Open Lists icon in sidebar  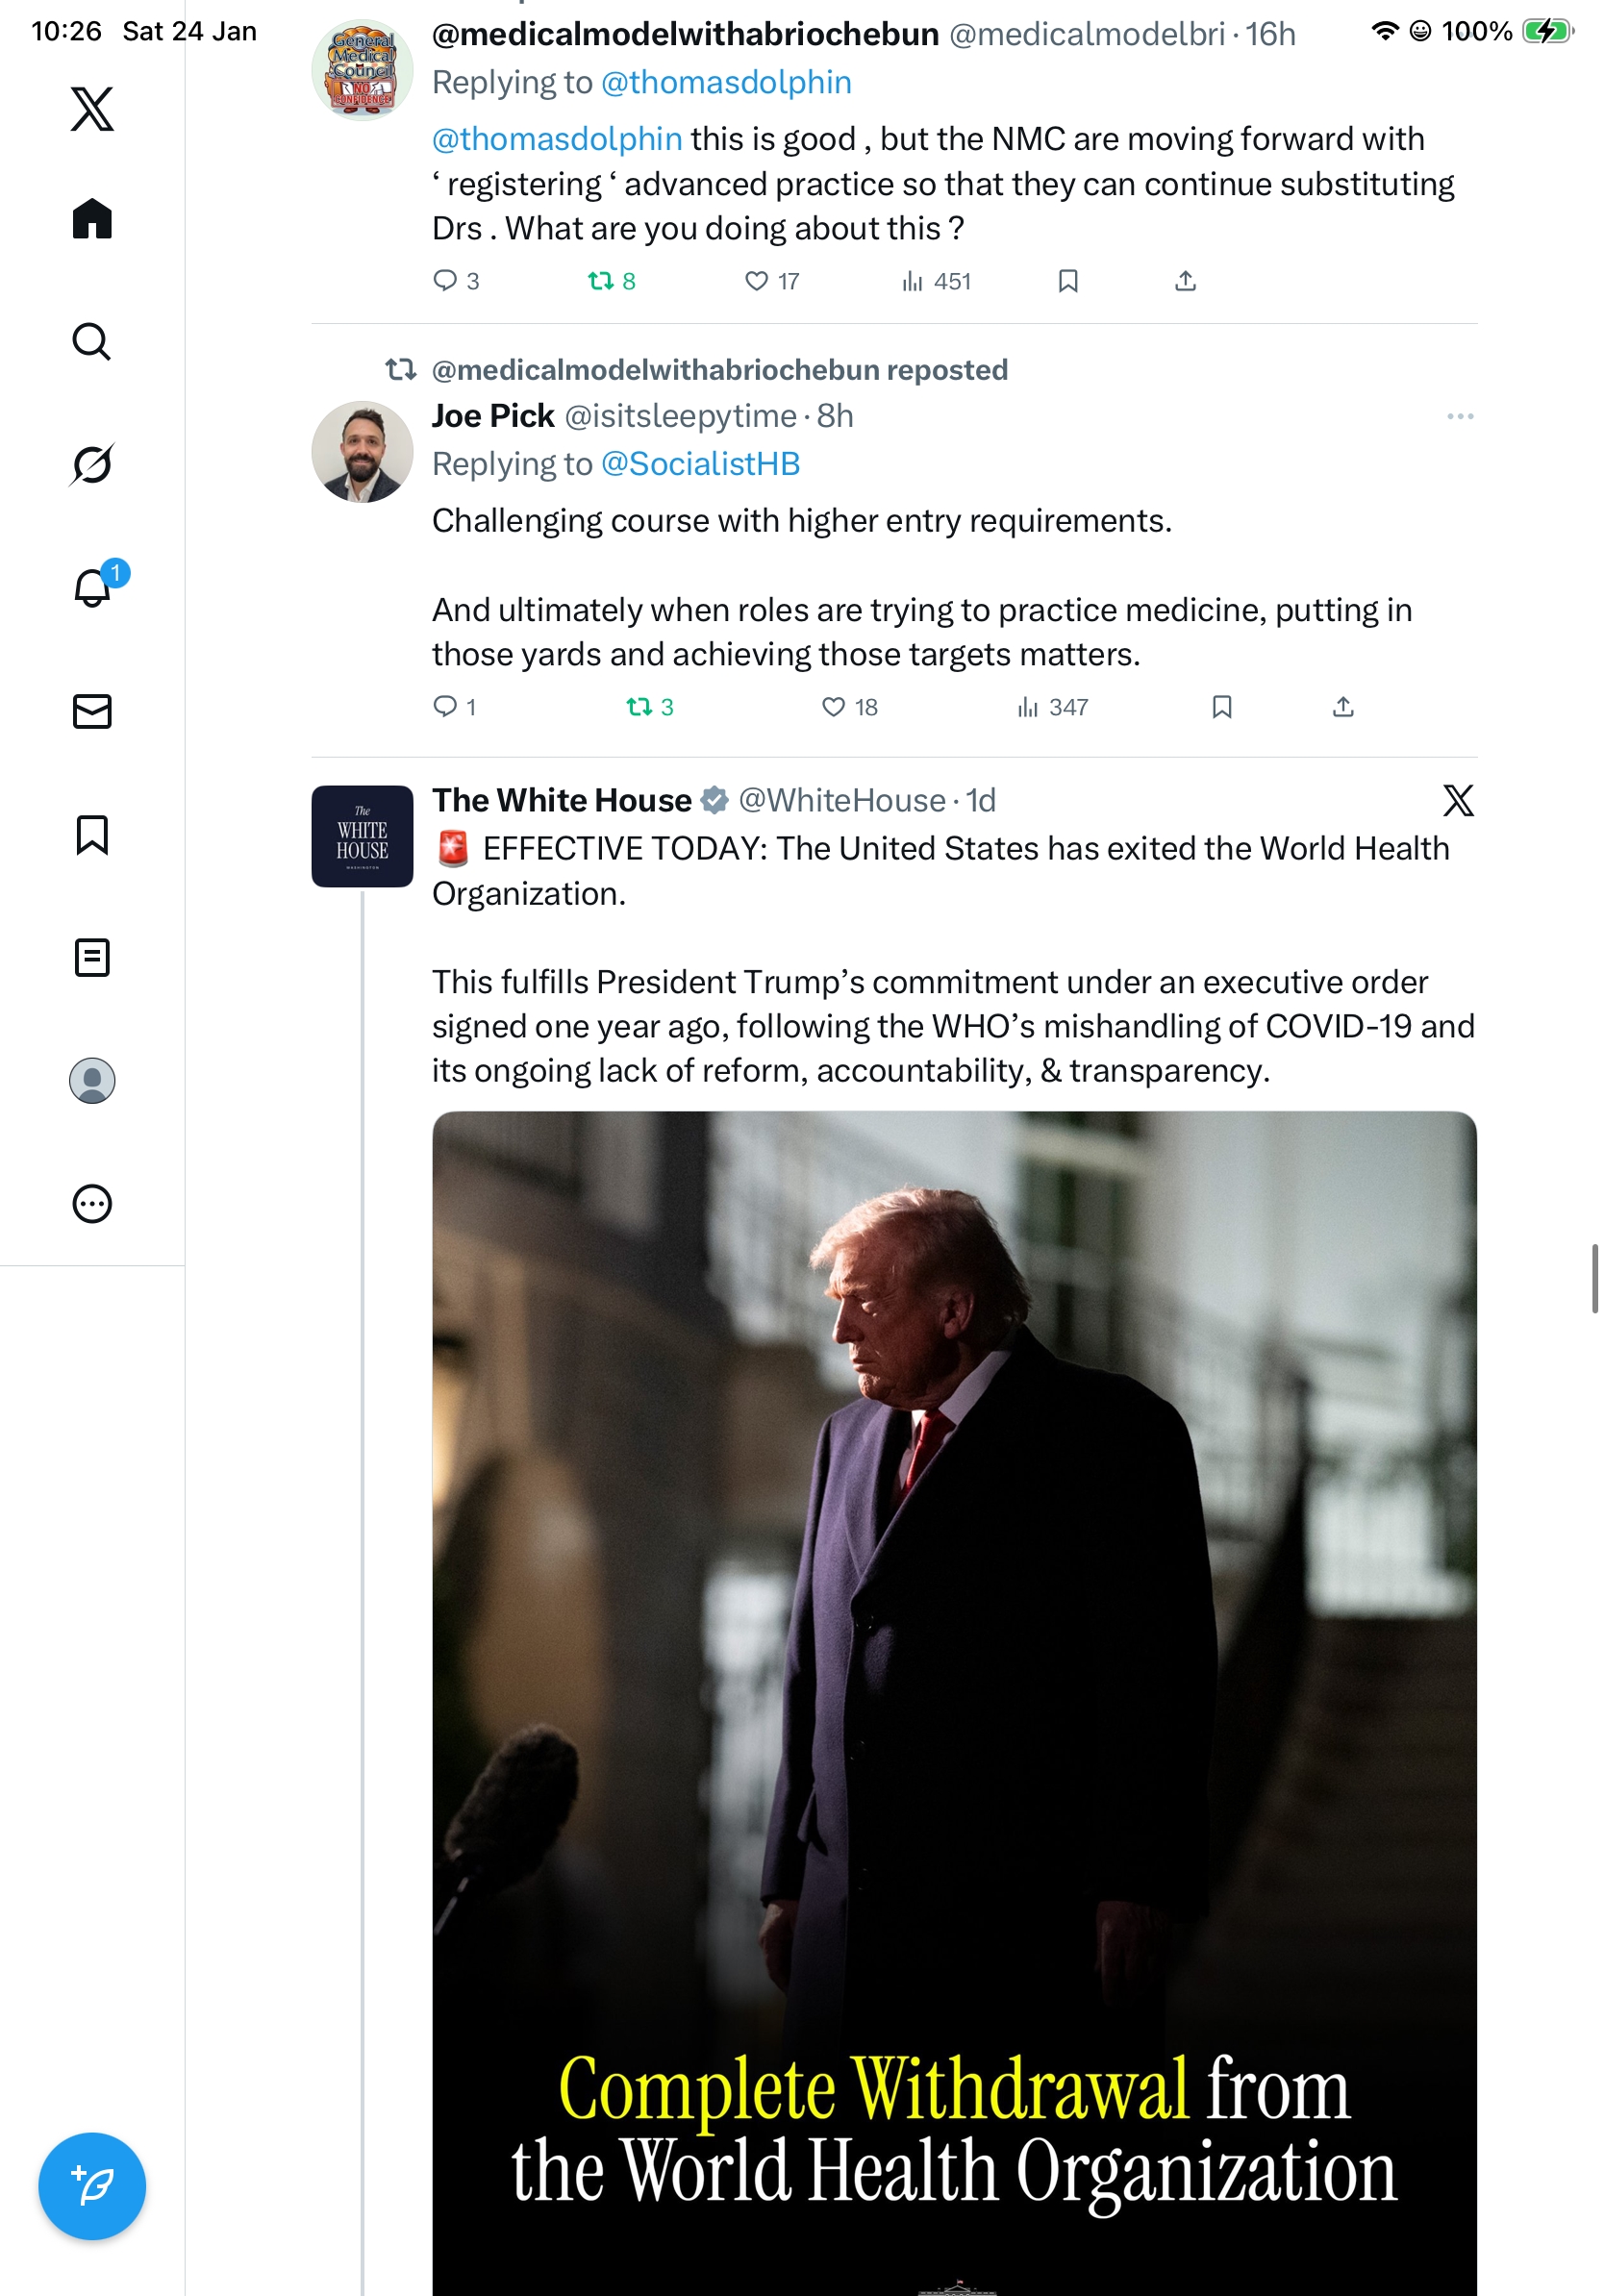92,957
